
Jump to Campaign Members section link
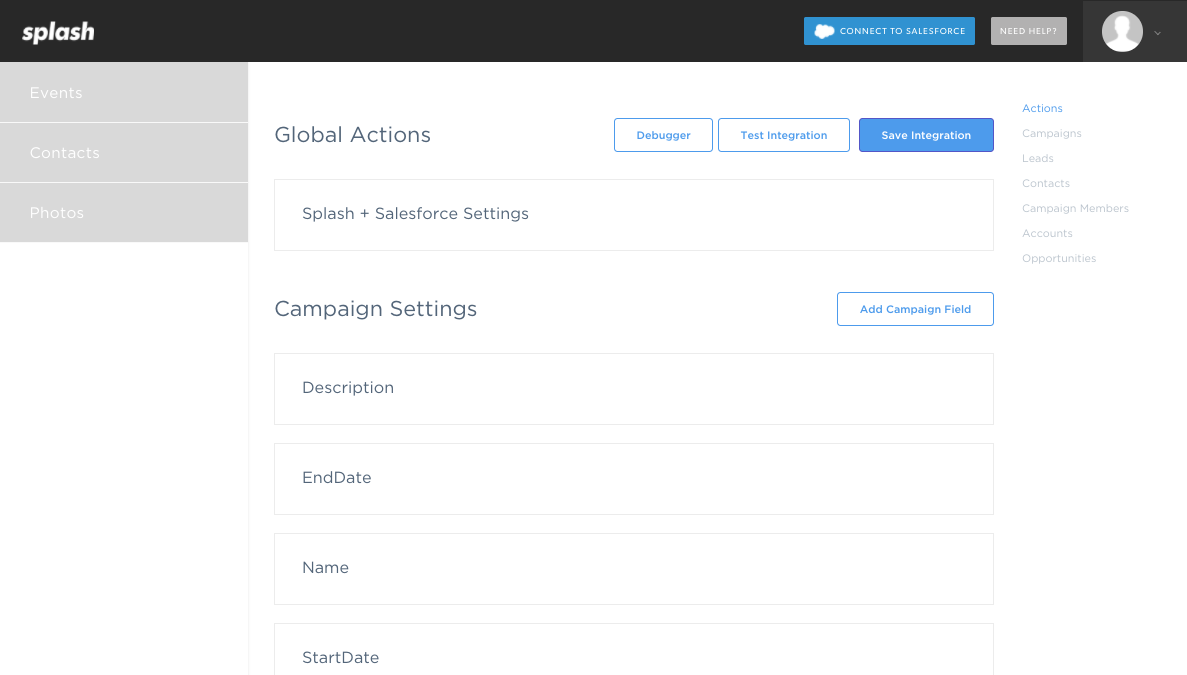click(x=1075, y=208)
